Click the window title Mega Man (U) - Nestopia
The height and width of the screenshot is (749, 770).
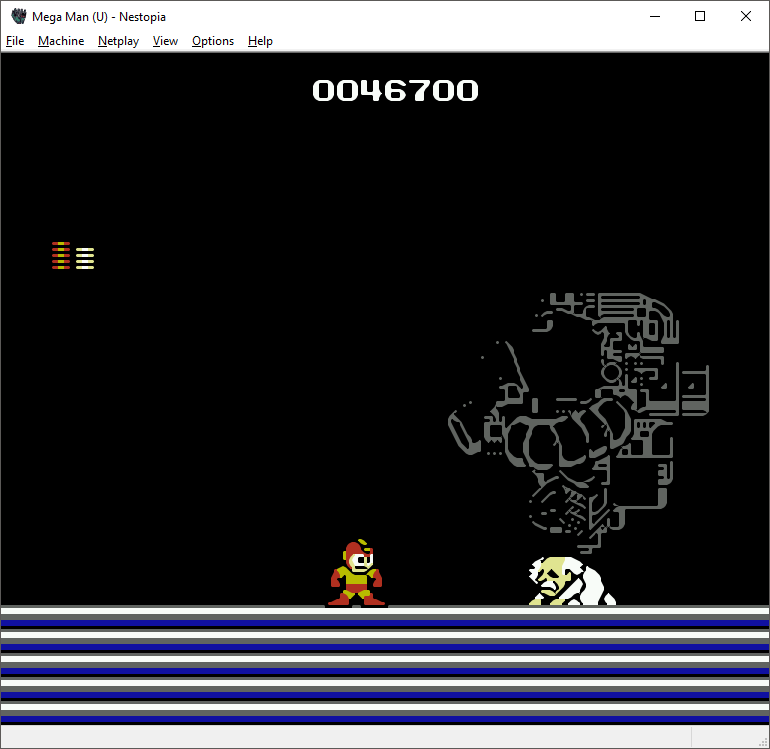99,17
